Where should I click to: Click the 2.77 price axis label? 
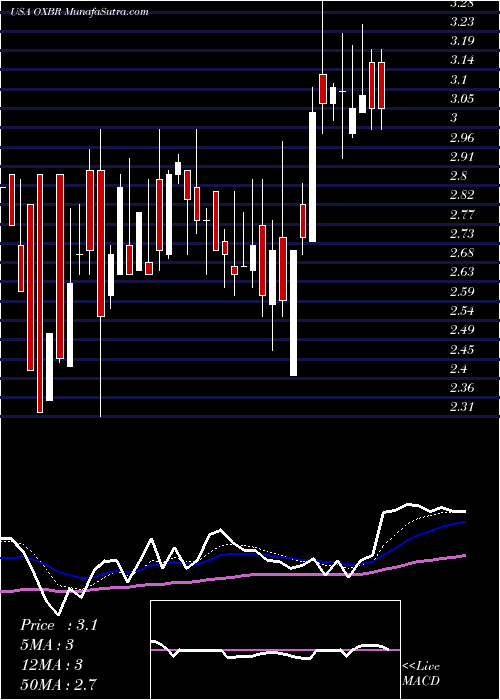coord(462,215)
